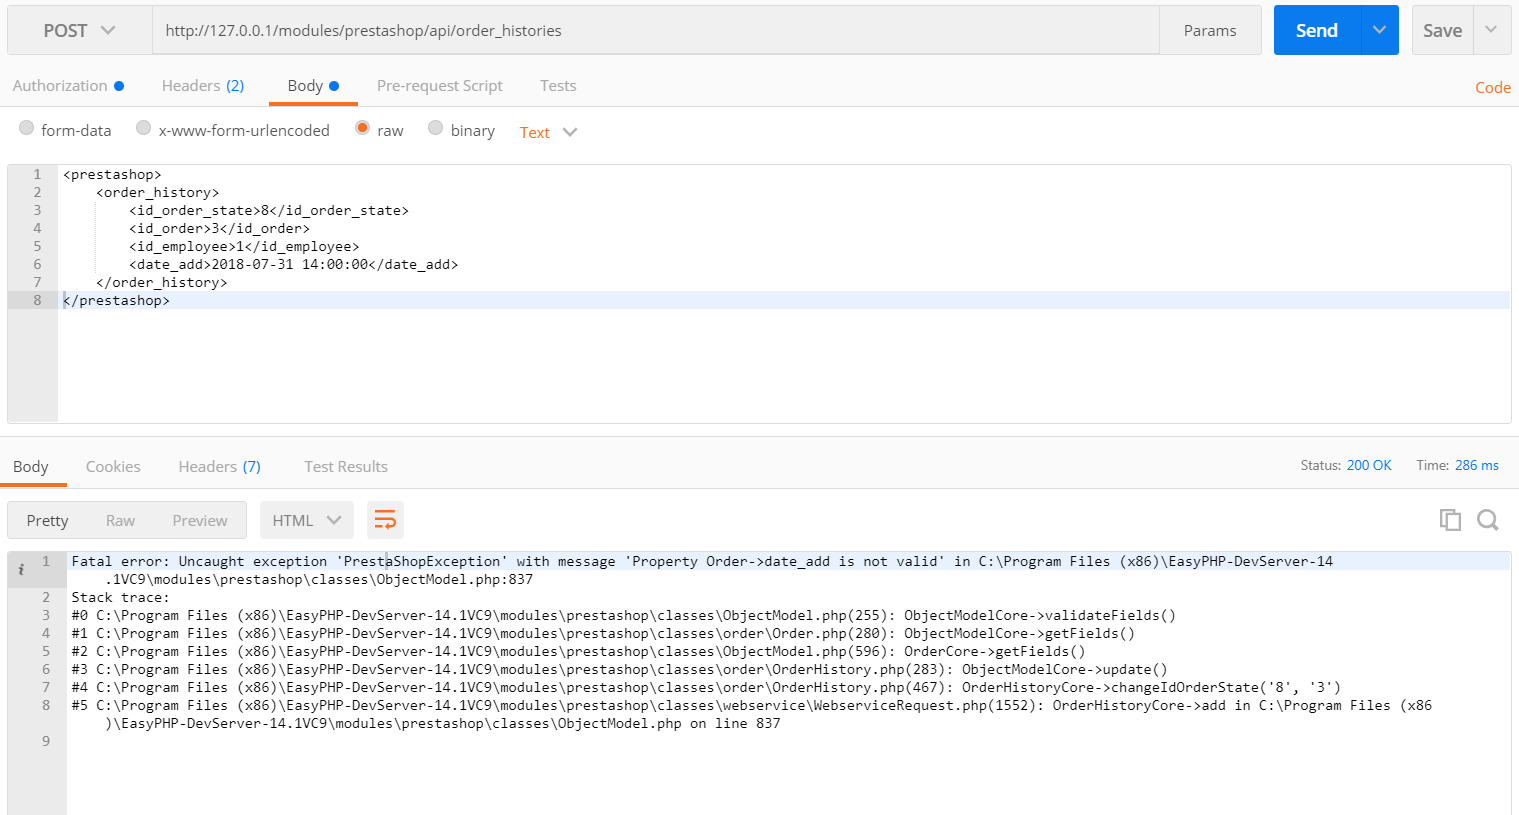Screen dimensions: 1519x815
Task: Select the form-data radio button
Action: pos(27,129)
